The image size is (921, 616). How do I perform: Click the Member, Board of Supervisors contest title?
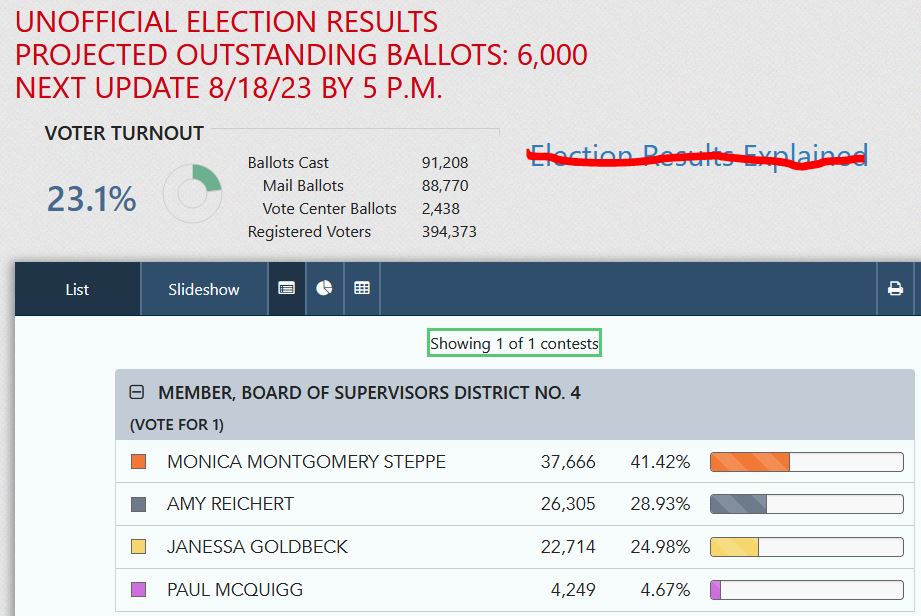369,393
